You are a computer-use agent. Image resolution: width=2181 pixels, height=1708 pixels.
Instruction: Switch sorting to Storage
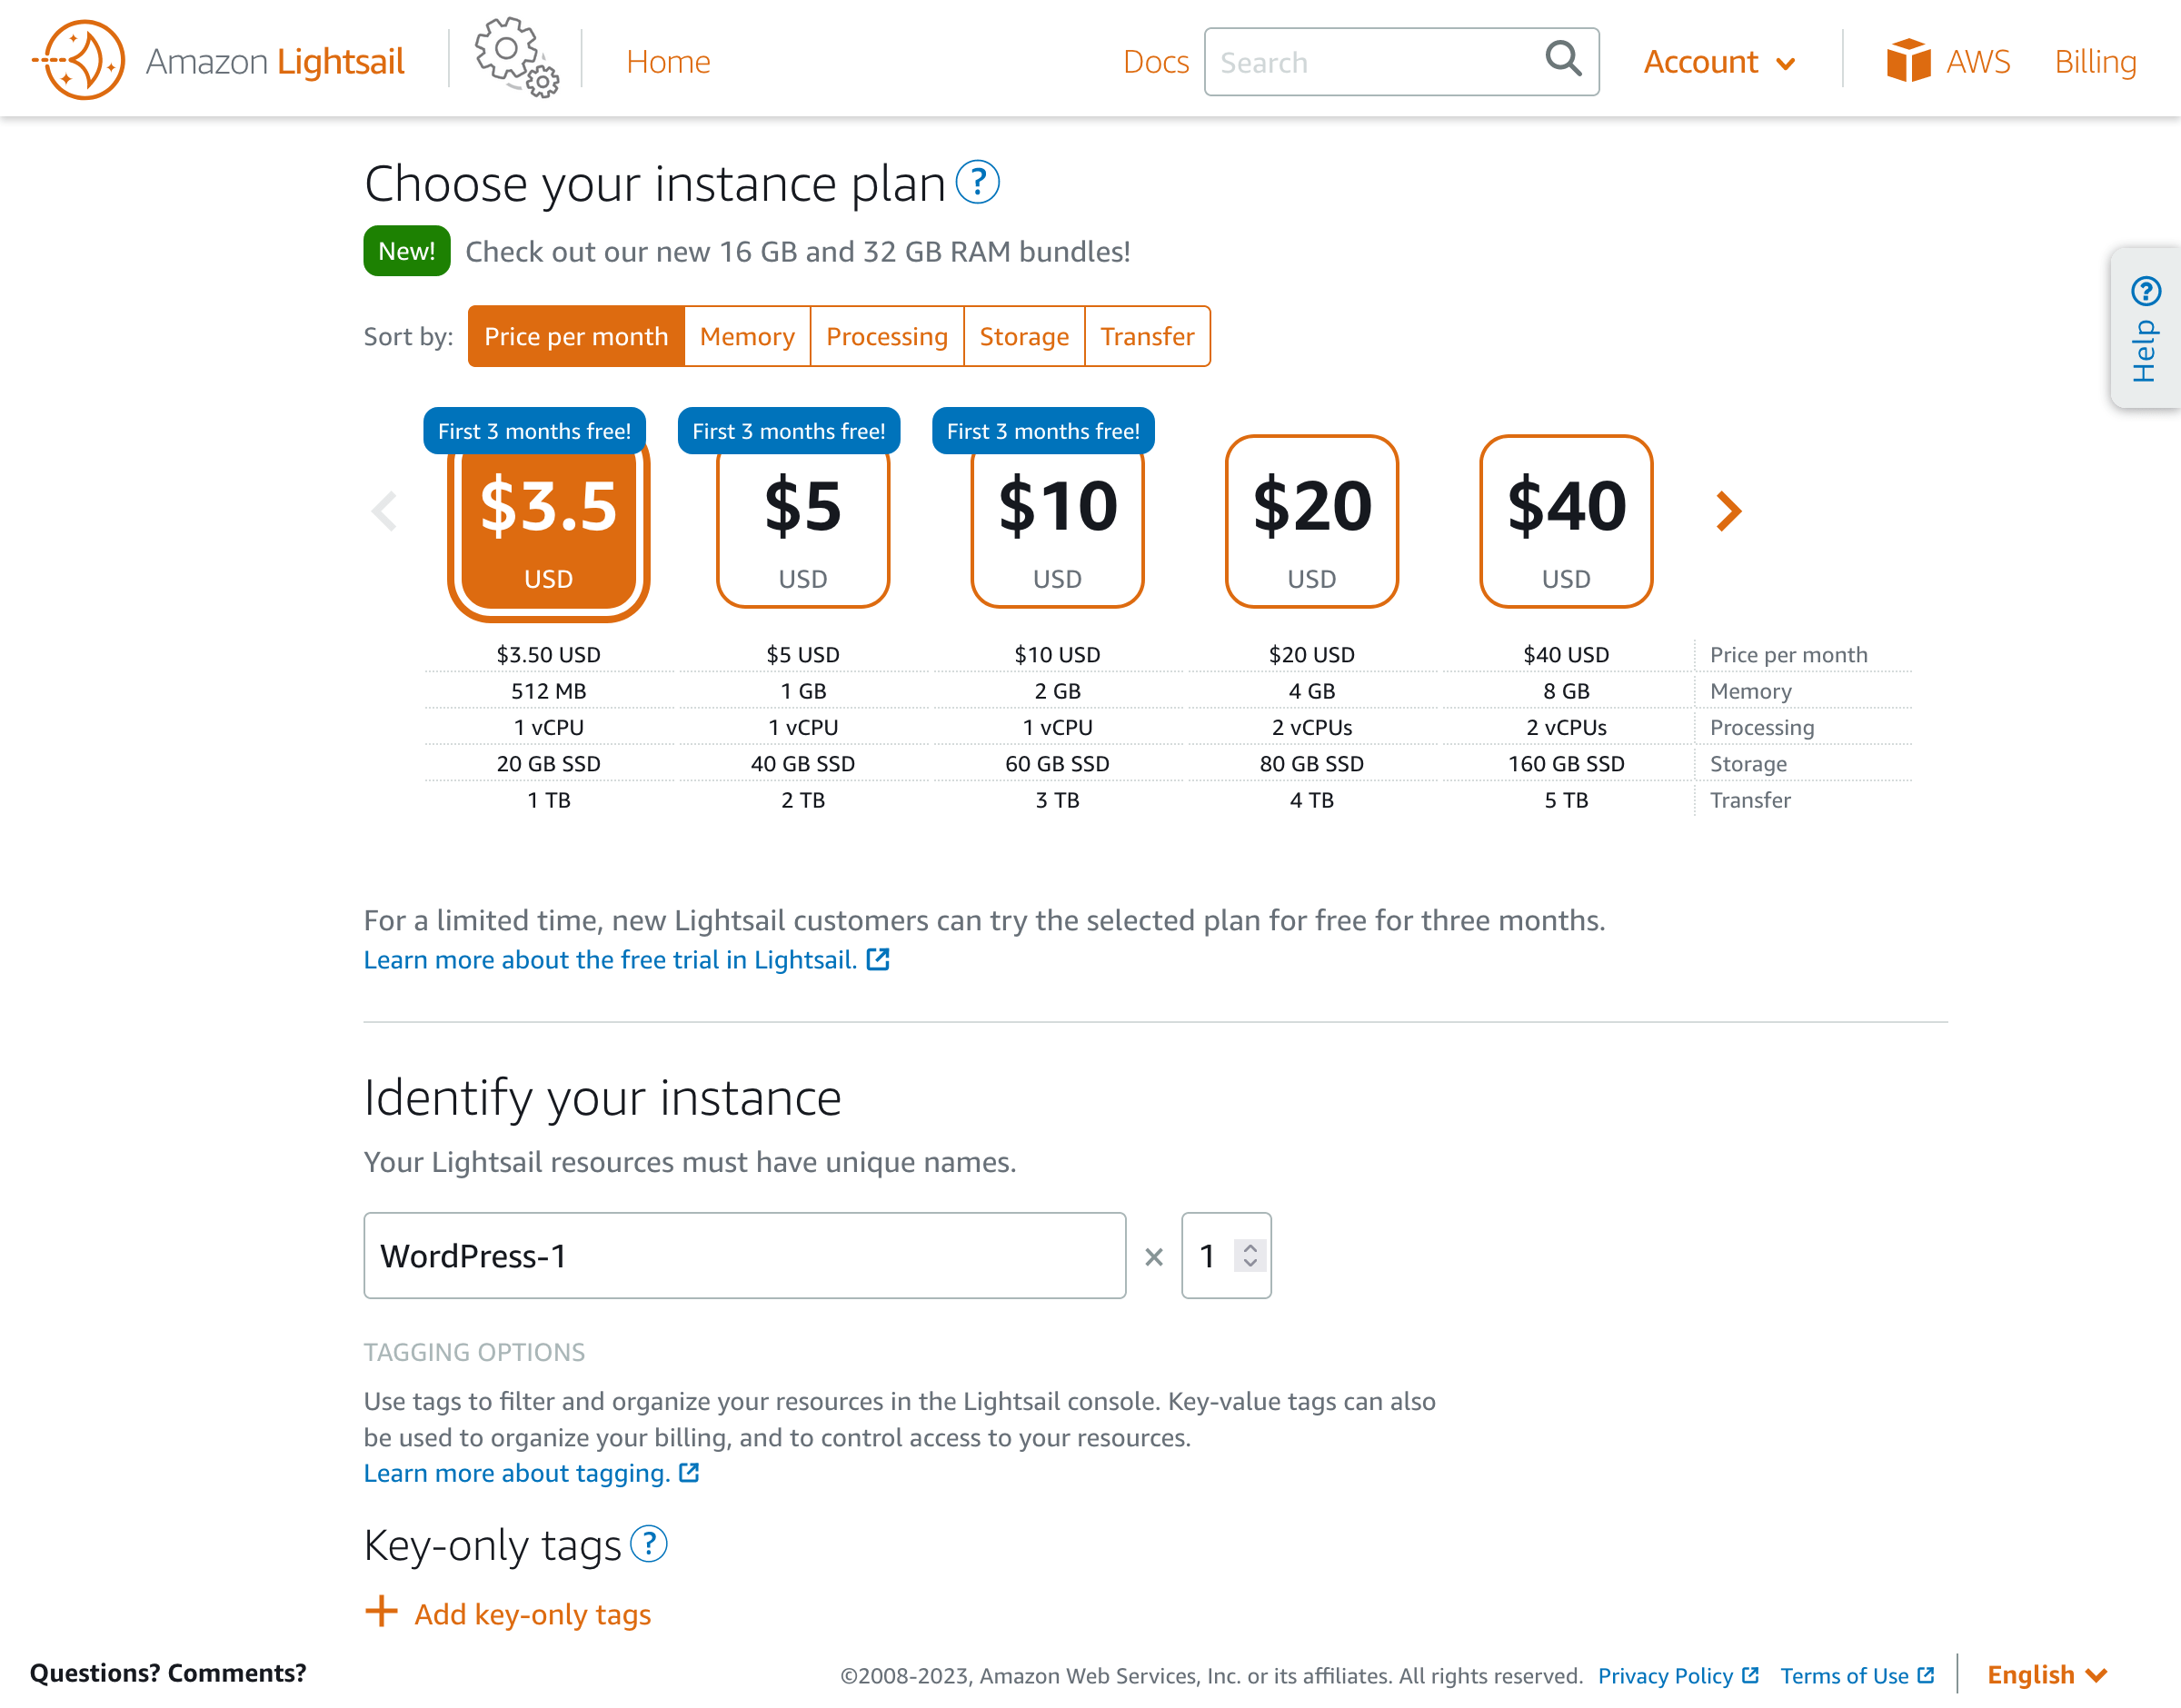pos(1023,336)
